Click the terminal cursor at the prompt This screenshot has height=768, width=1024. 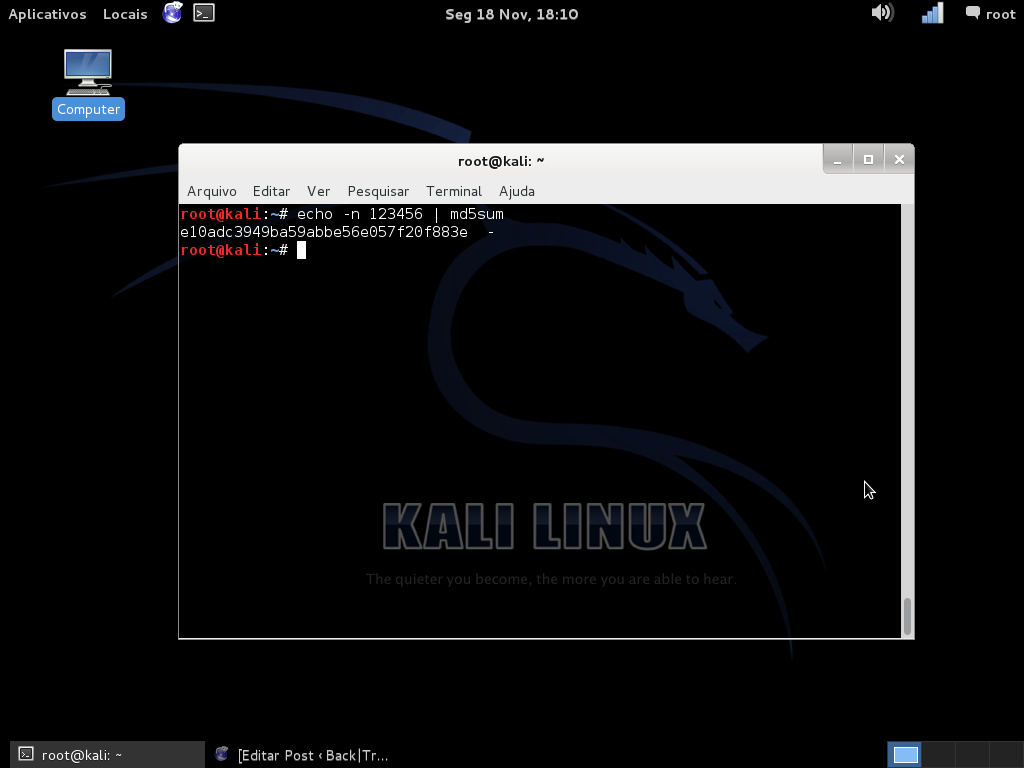[x=301, y=250]
